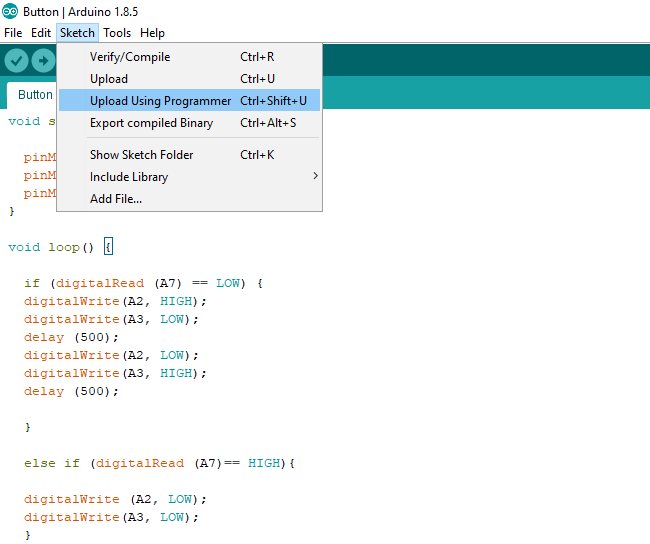Click Add File... in the menu
650x544 pixels.
116,199
